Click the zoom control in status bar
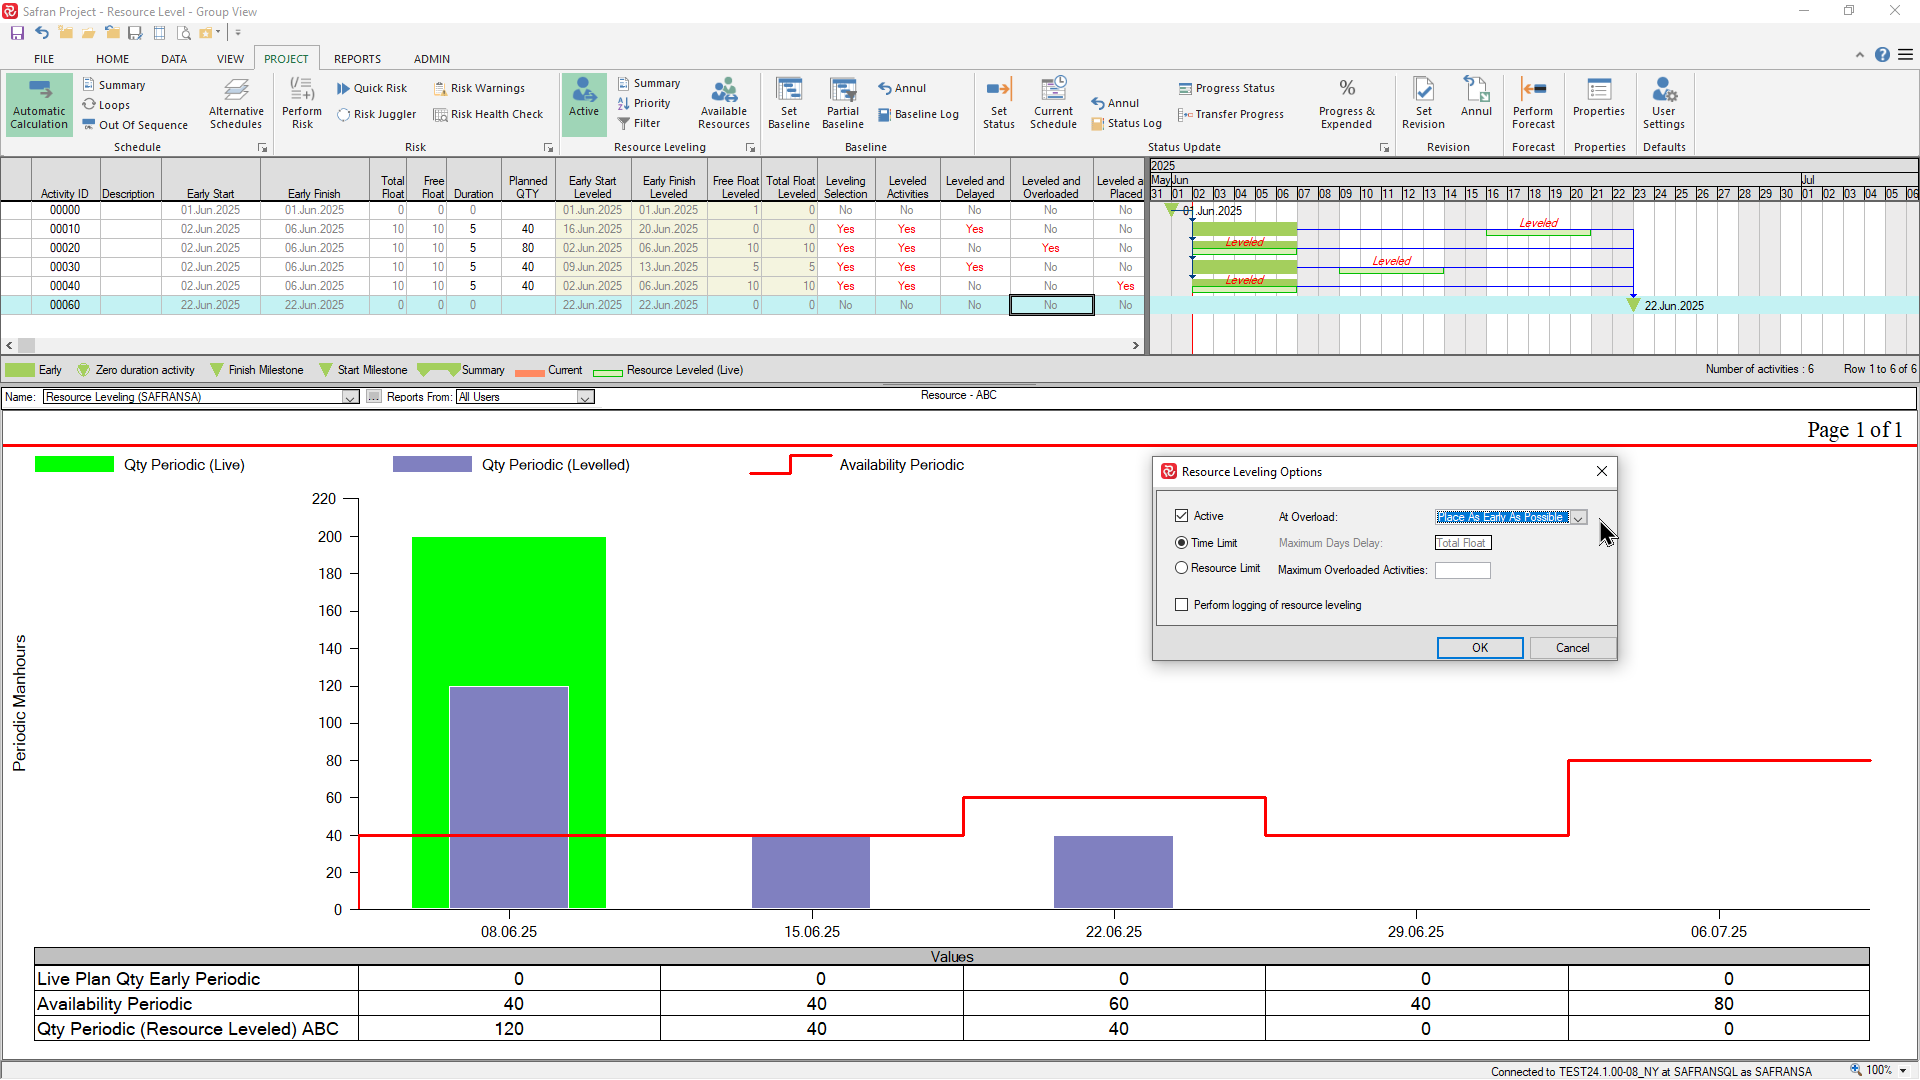This screenshot has height=1080, width=1920. point(1879,1070)
